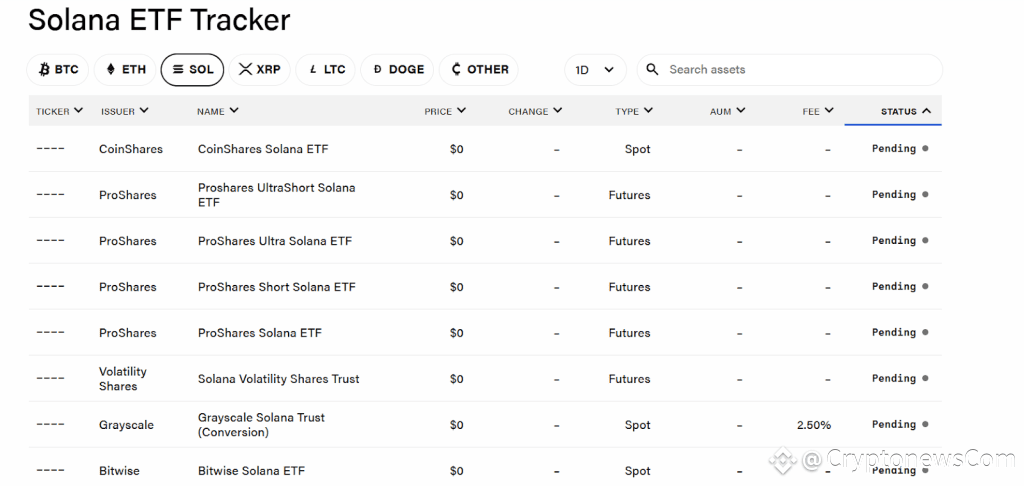Click the SOL filter chip
This screenshot has height=486, width=1024.
tap(192, 70)
